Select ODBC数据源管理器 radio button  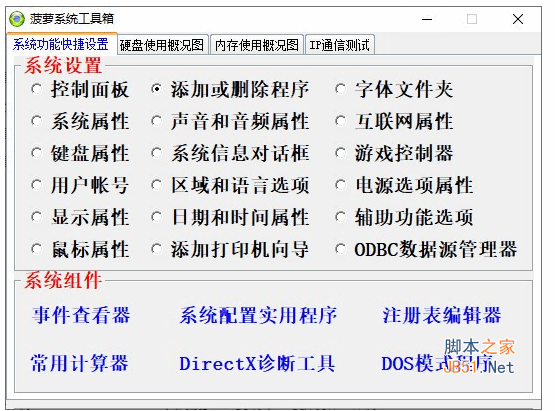point(341,249)
